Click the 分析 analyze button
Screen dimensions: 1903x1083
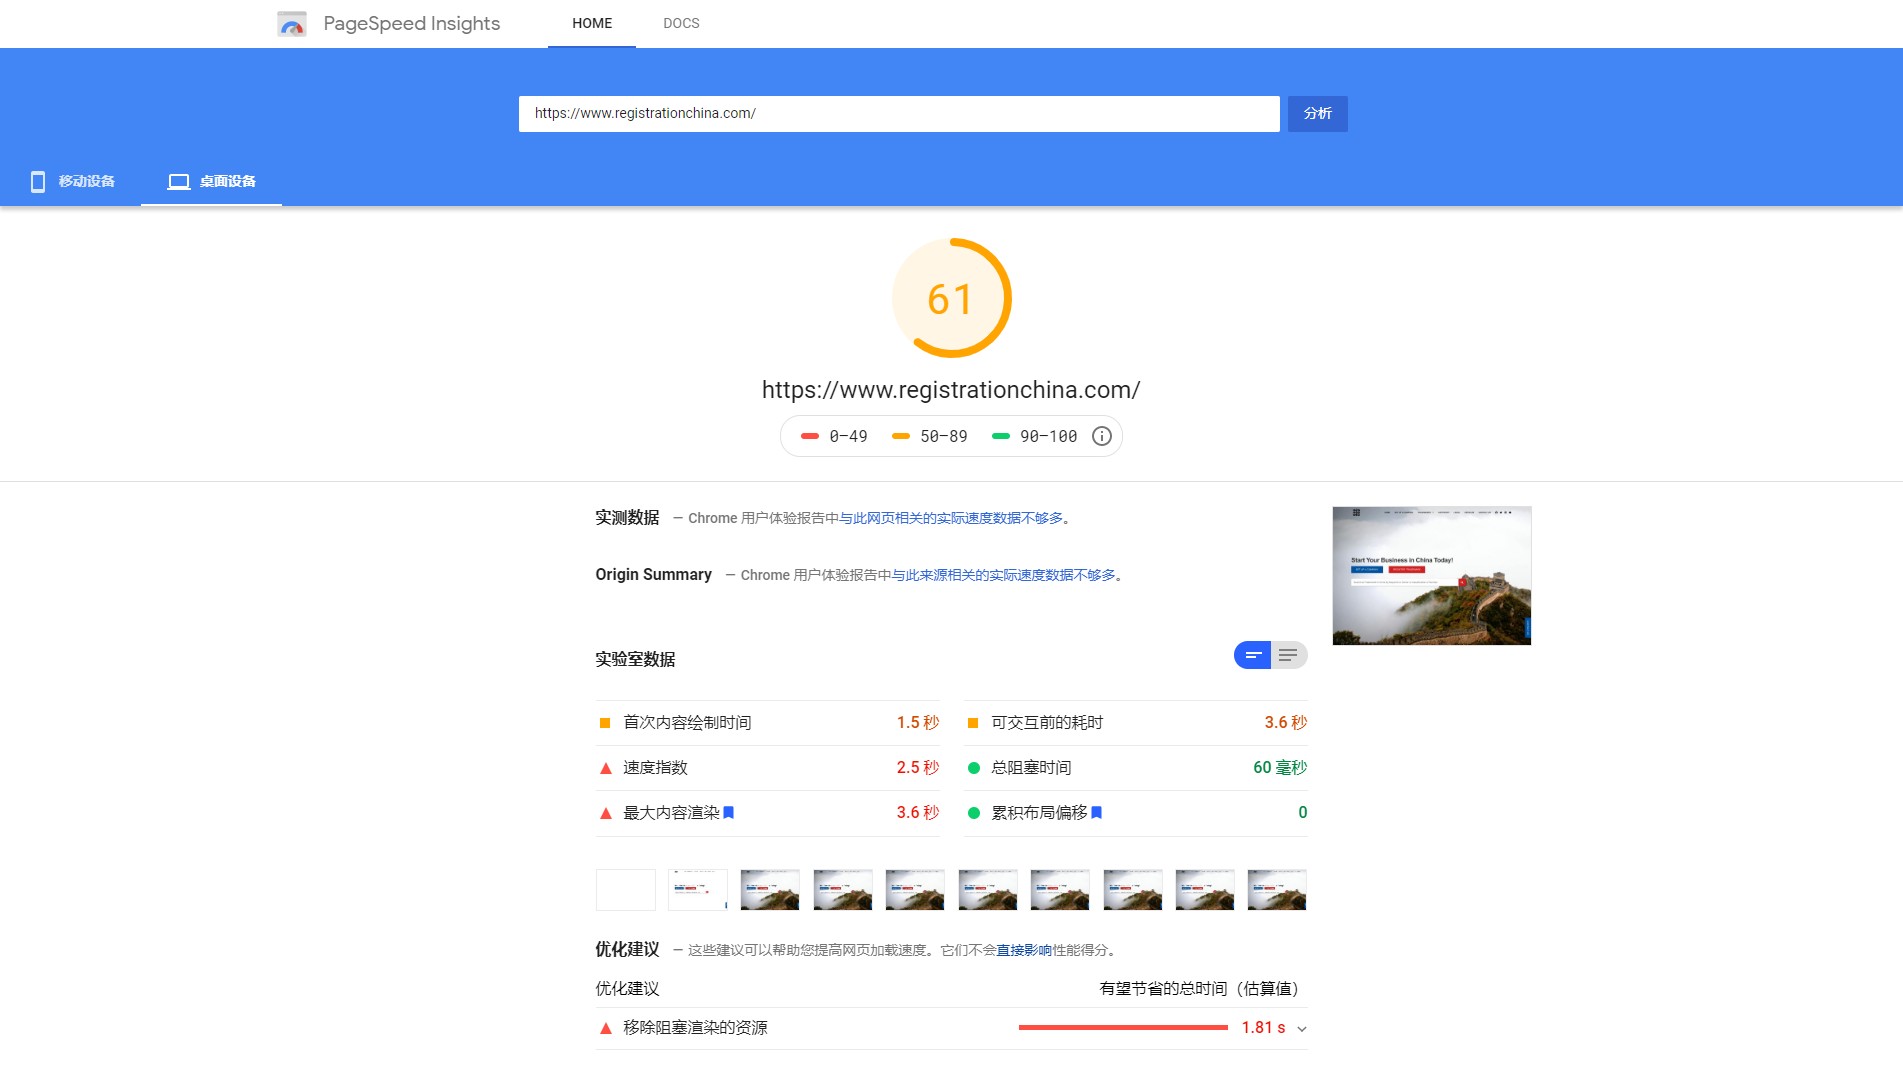pyautogui.click(x=1317, y=113)
